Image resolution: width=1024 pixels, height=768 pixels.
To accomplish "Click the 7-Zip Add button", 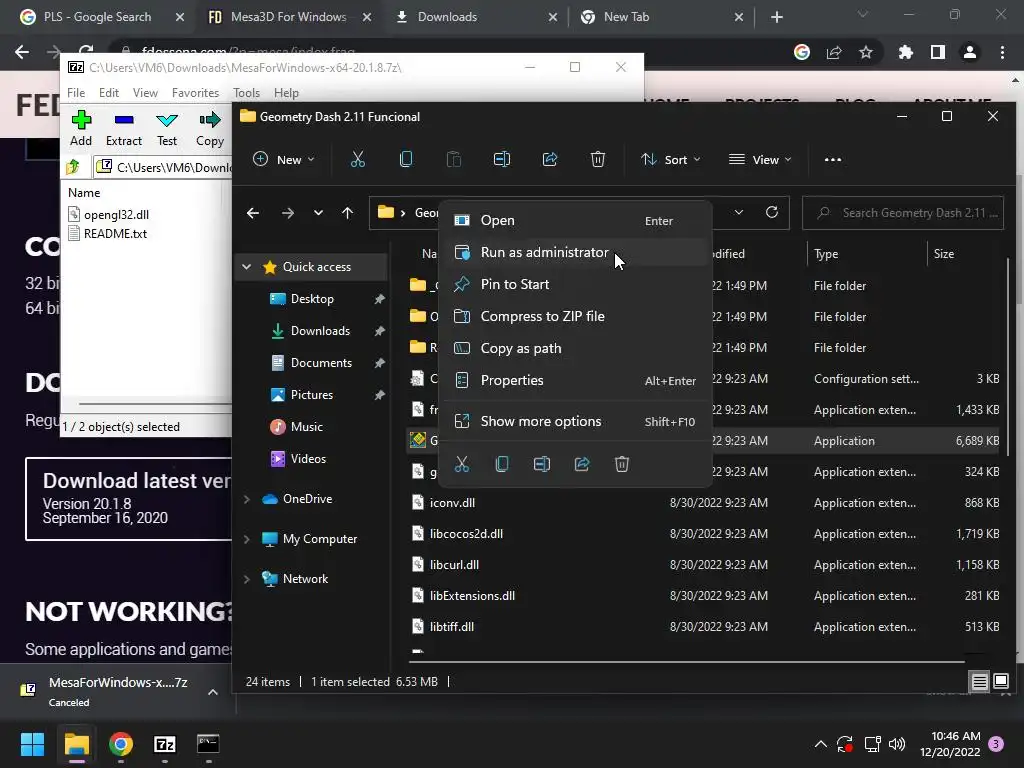I will coord(81,128).
